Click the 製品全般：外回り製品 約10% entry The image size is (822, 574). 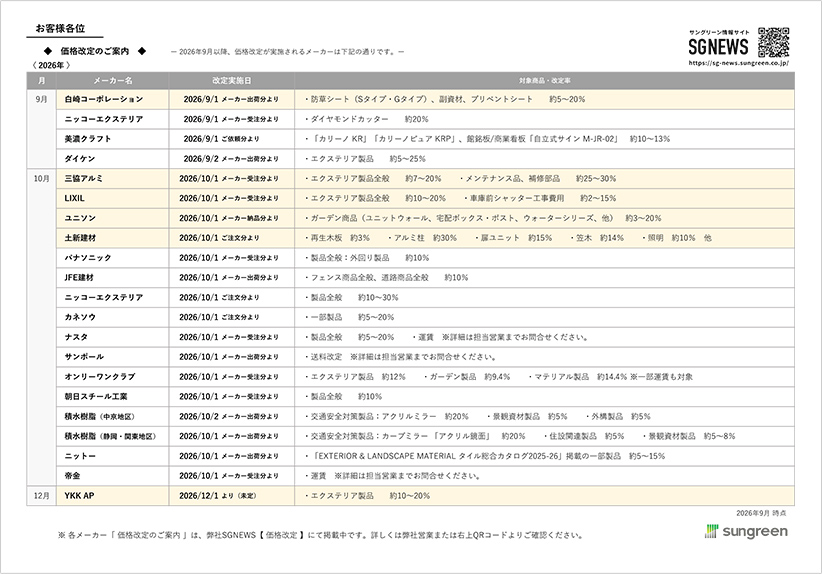click(367, 258)
